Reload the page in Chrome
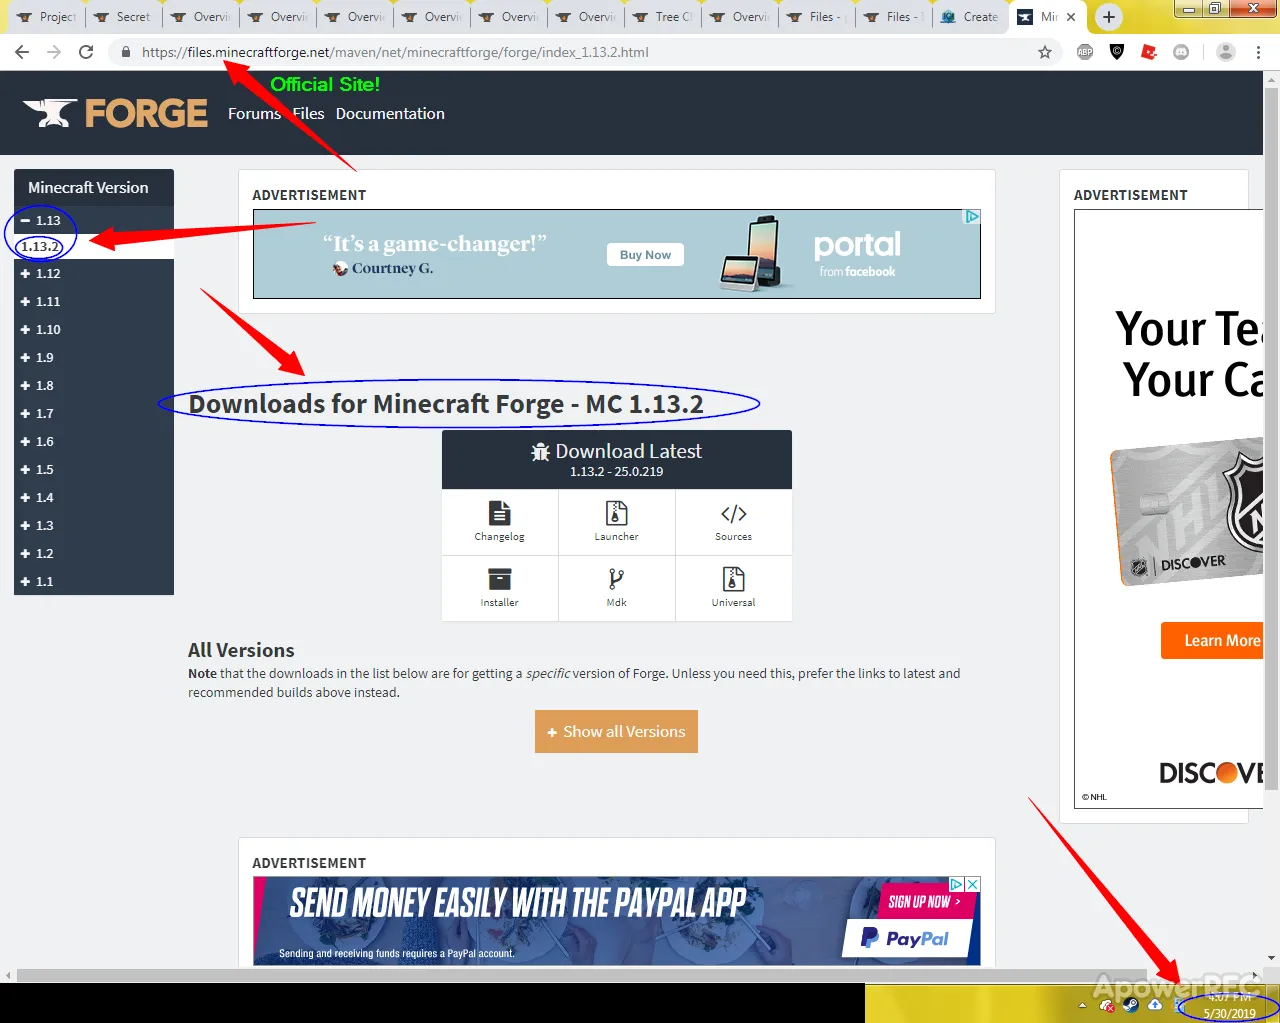Screen dimensions: 1280x1023 [86, 52]
